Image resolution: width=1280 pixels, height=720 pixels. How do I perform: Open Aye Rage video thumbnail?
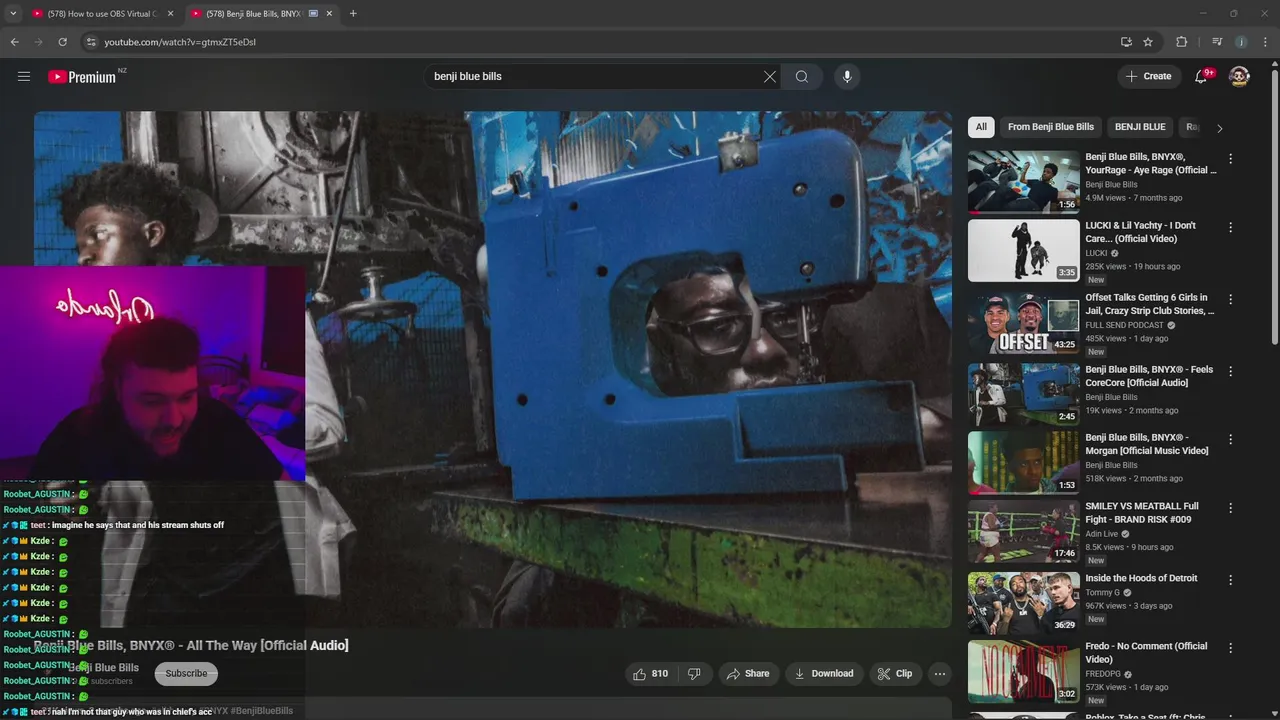click(x=1023, y=182)
